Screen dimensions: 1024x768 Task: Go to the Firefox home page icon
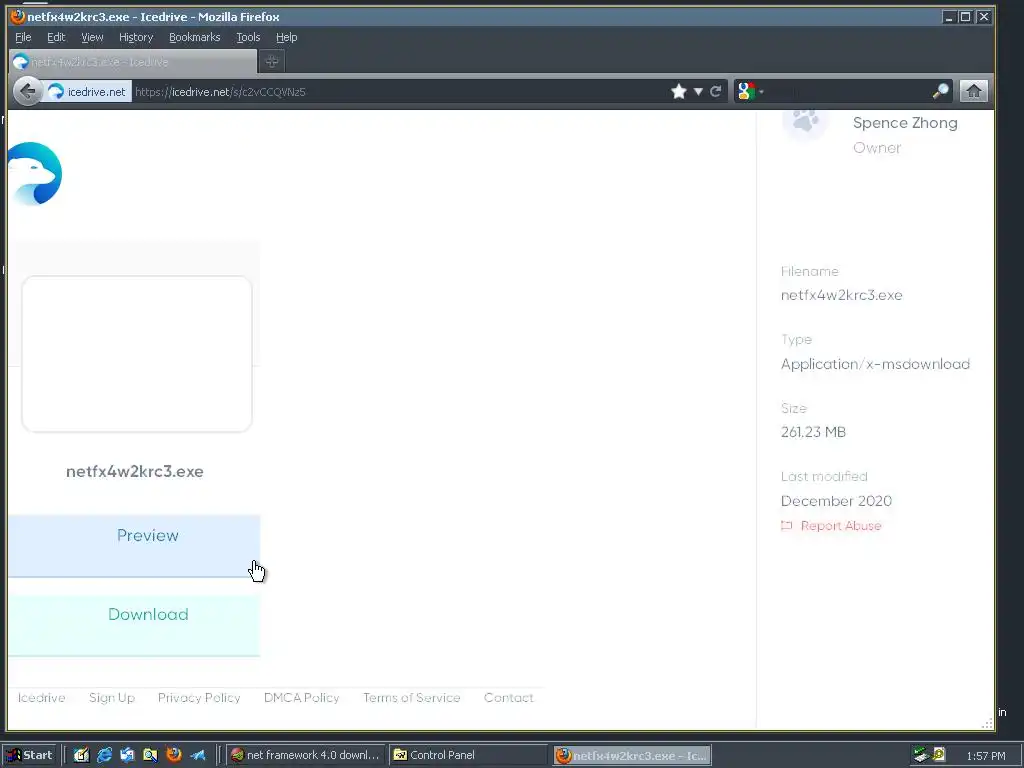974,91
